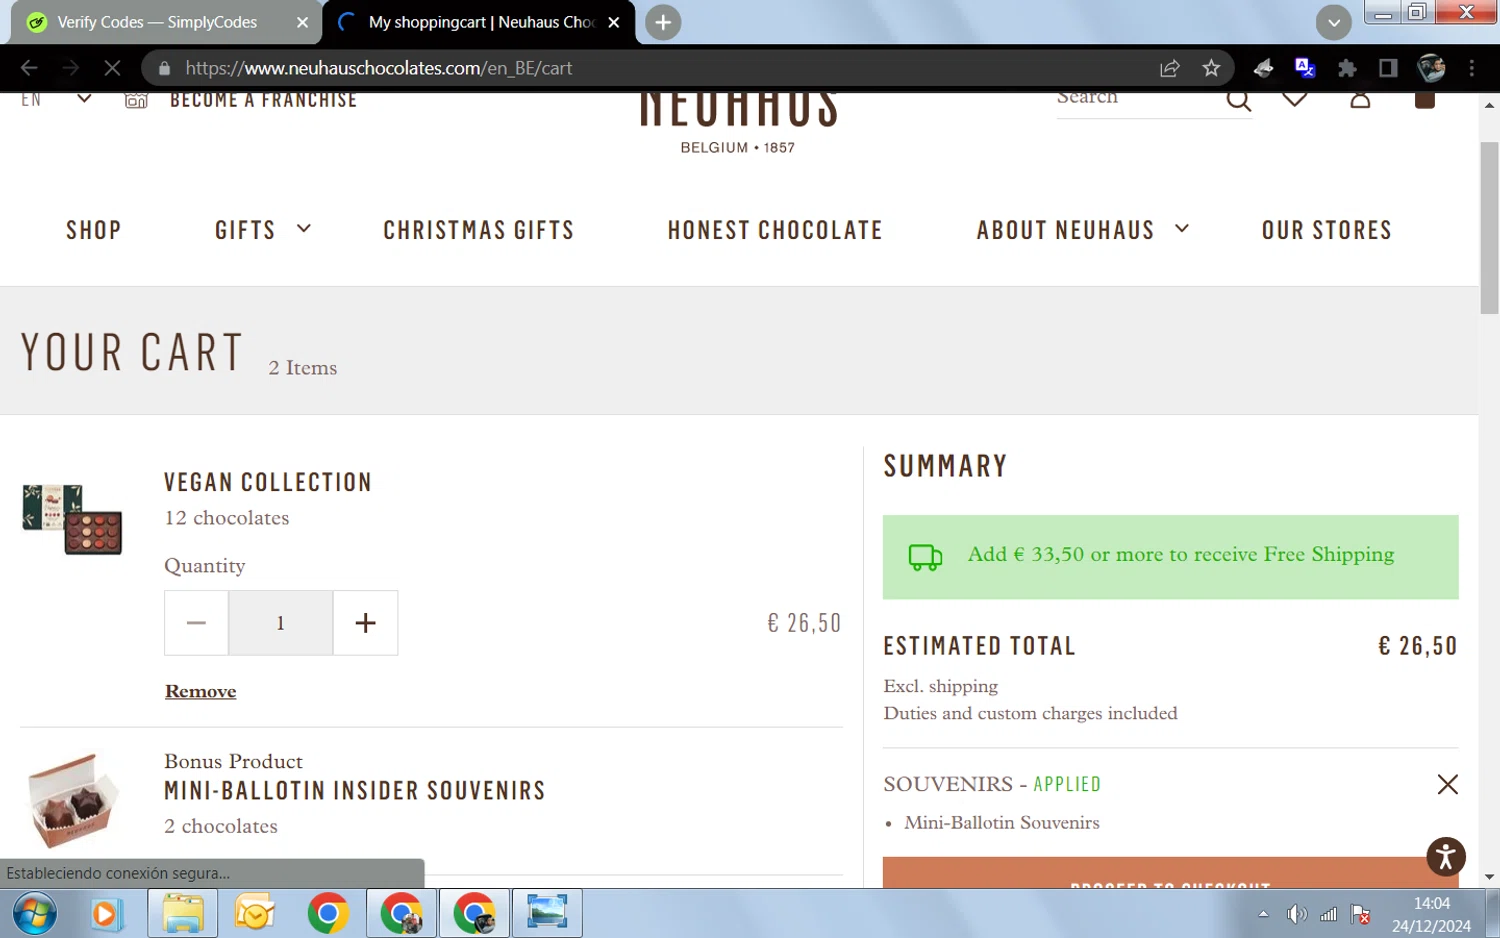
Task: Decrease Vegan Collection quantity
Action: click(x=196, y=623)
